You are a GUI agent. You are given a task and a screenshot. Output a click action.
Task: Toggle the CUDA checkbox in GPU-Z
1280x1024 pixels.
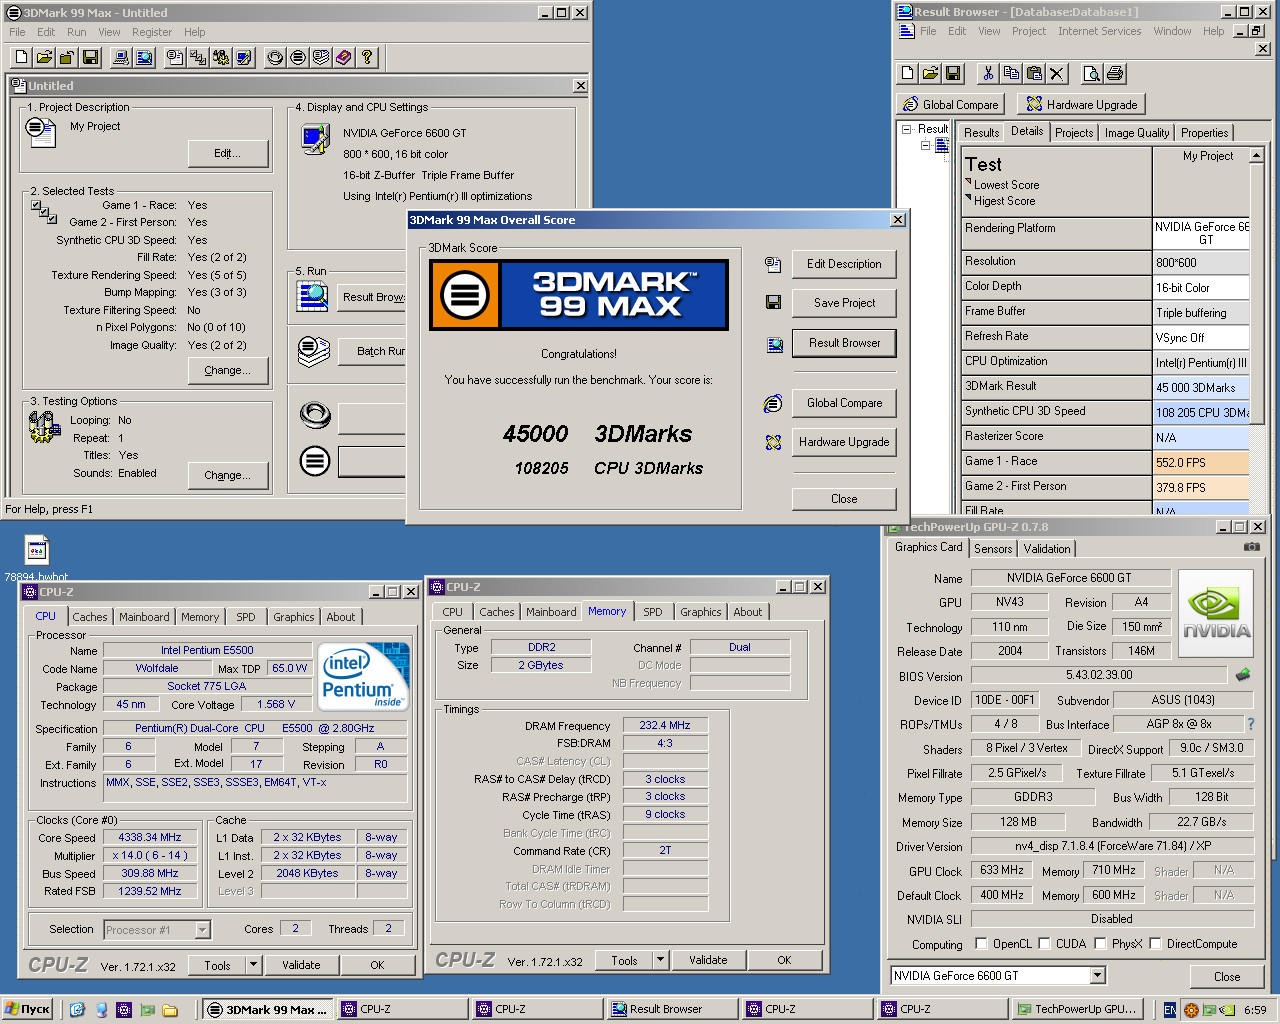click(x=1044, y=943)
